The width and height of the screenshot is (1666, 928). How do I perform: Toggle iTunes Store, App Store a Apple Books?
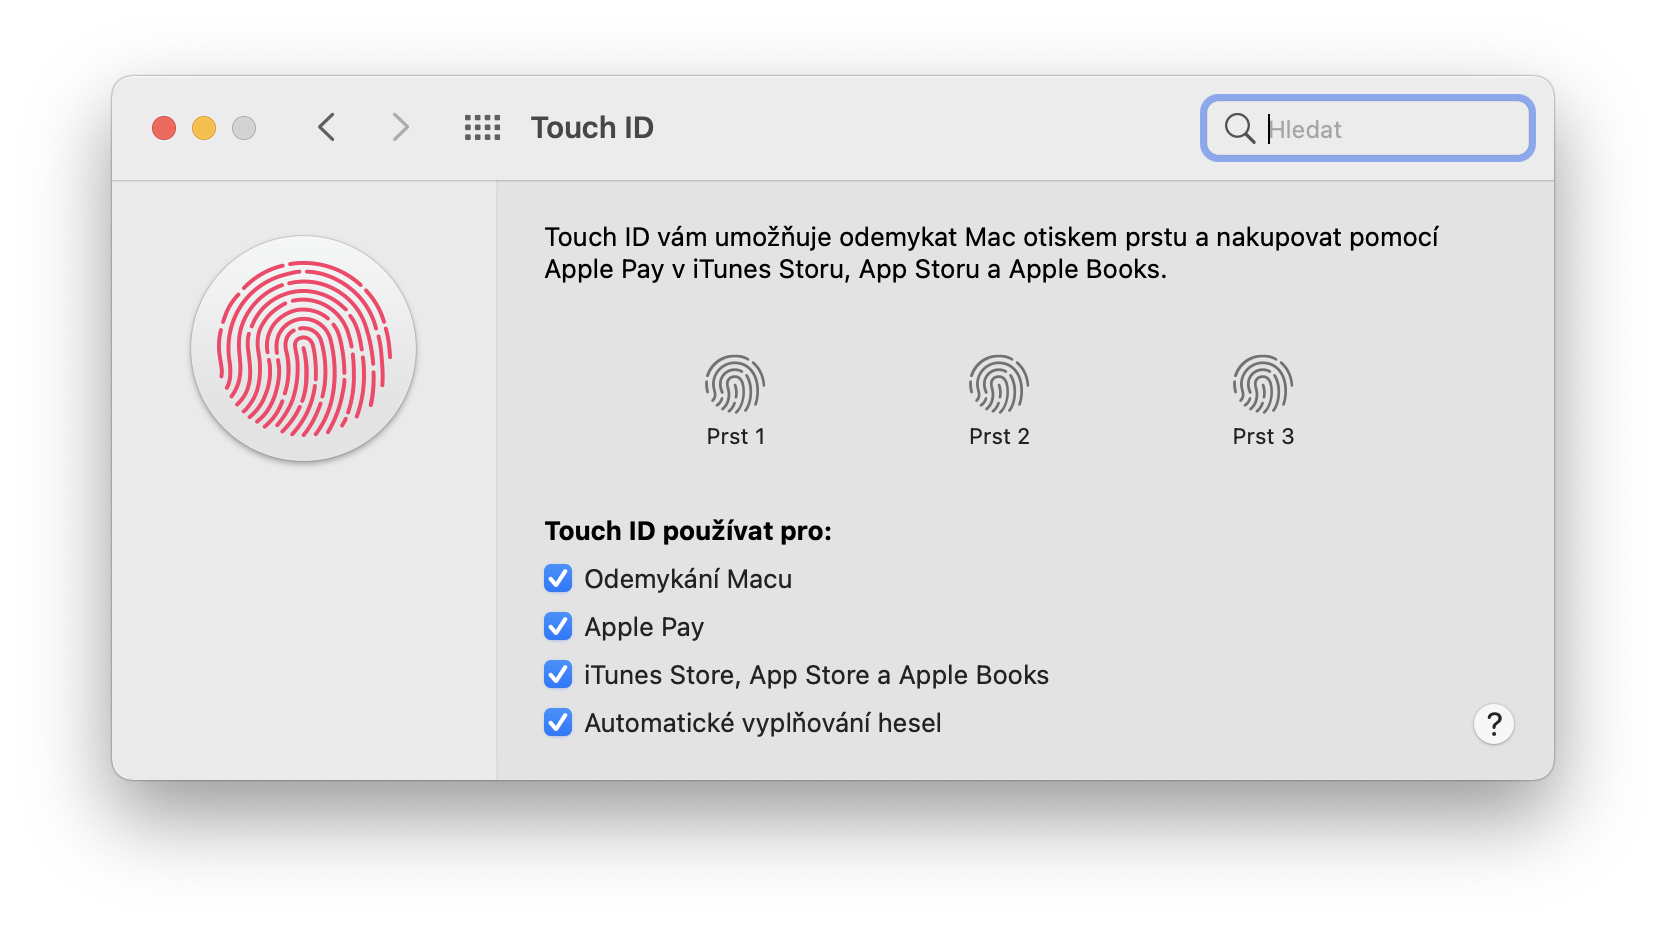558,675
